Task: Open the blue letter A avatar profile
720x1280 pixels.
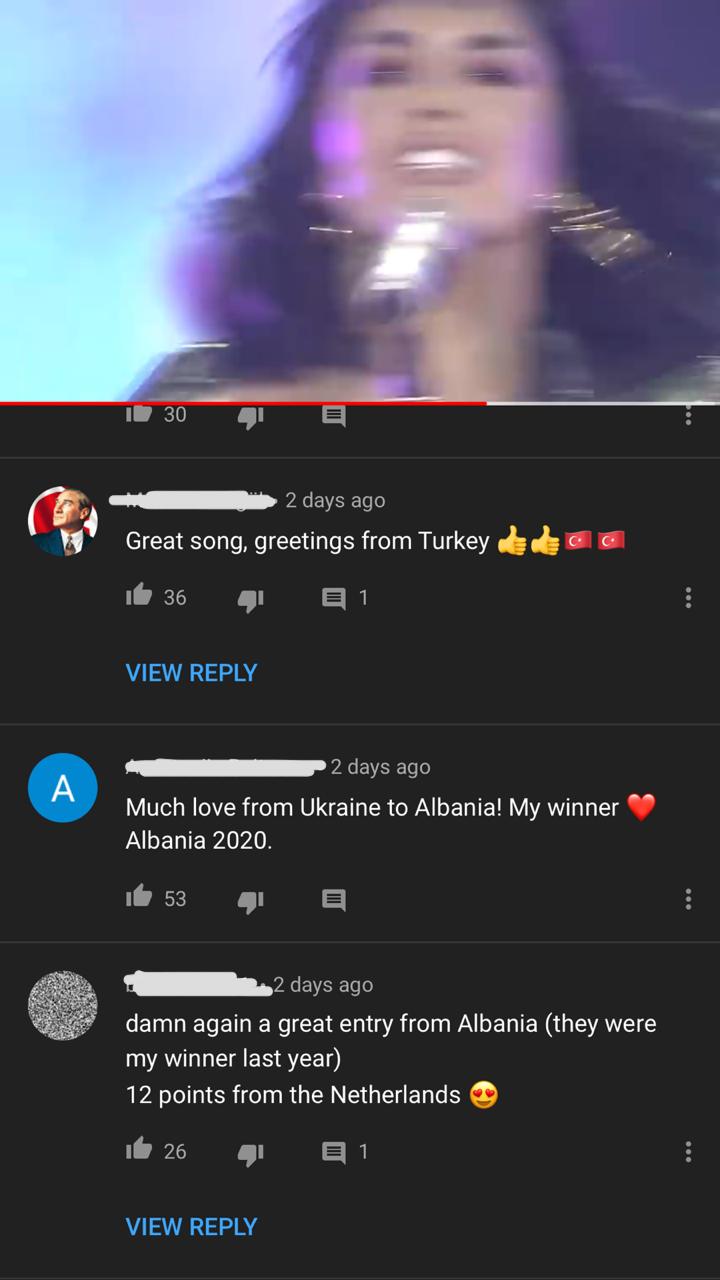Action: (62, 788)
